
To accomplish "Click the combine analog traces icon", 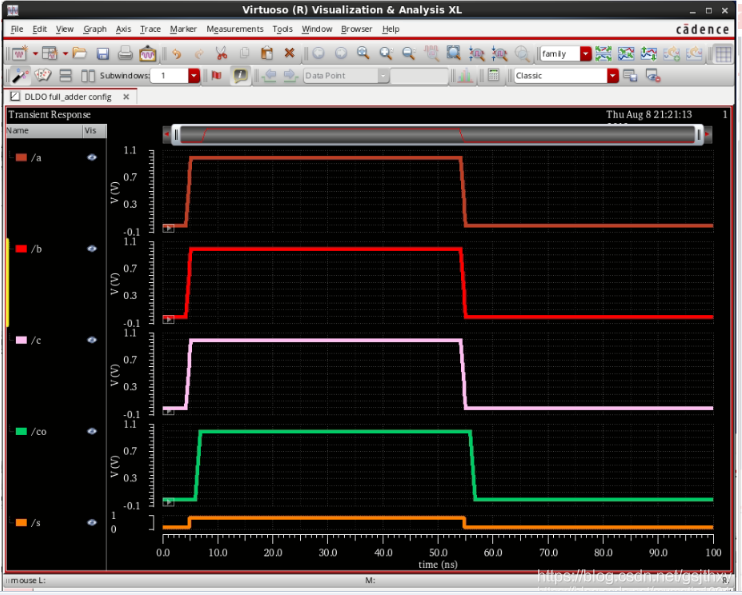I will click(626, 53).
